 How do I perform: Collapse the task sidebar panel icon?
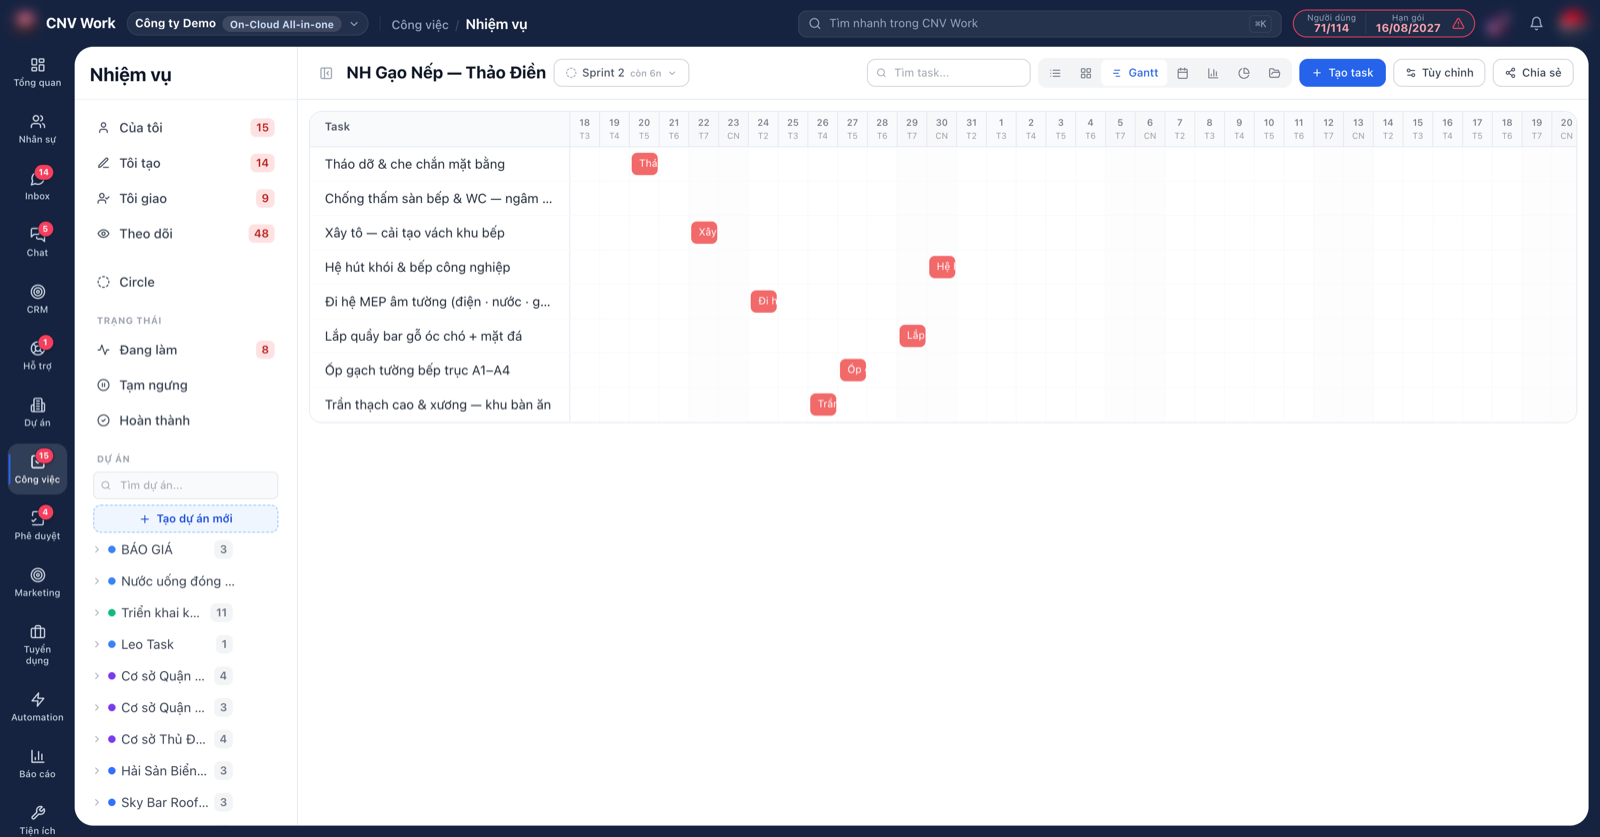point(326,73)
